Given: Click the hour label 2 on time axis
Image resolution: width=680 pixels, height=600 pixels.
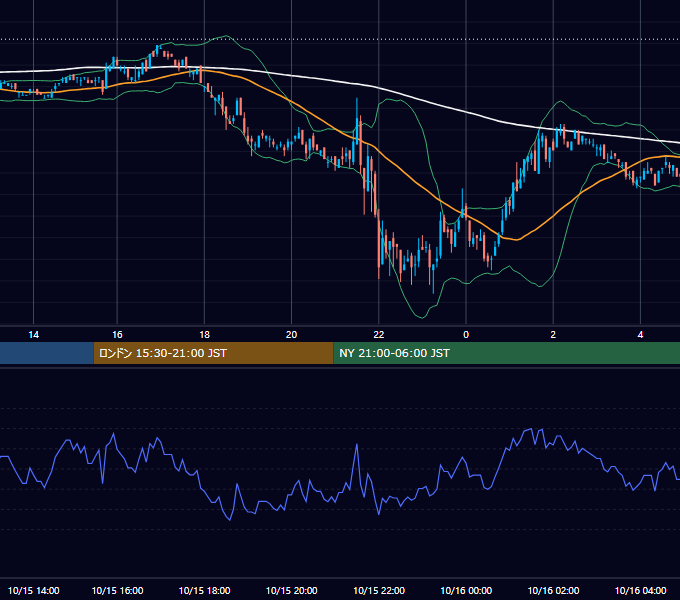Looking at the screenshot, I should [x=553, y=335].
